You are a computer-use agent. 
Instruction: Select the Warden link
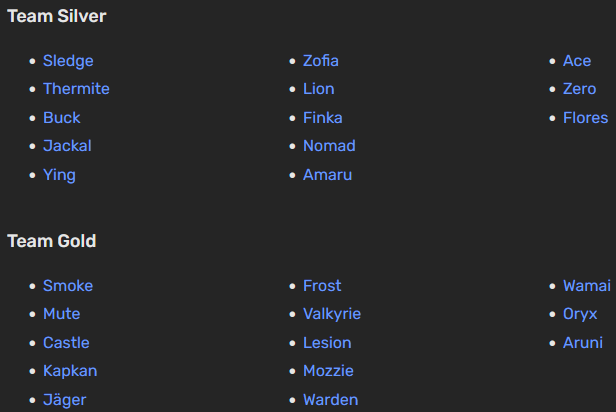(x=330, y=400)
